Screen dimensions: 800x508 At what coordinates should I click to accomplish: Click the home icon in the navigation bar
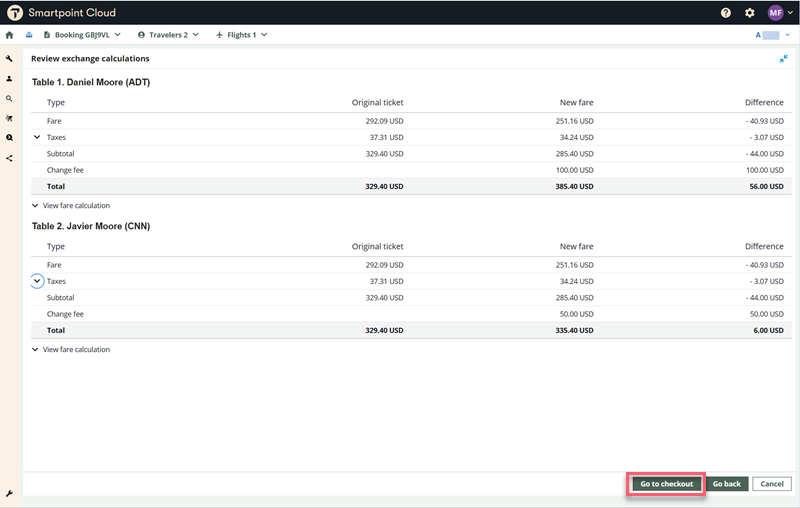pyautogui.click(x=10, y=35)
